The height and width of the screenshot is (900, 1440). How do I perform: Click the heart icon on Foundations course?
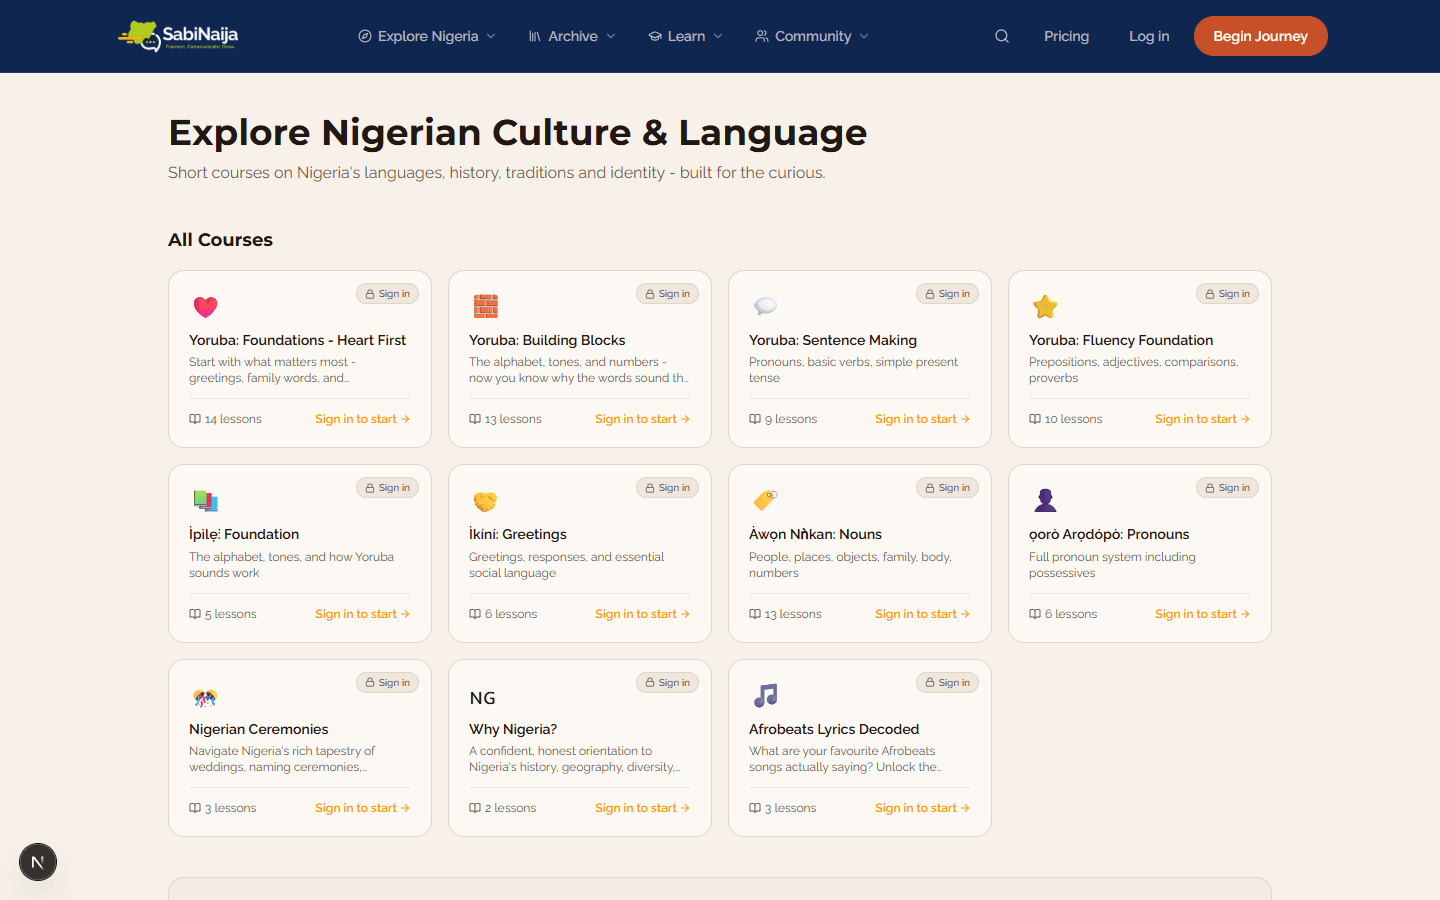(x=206, y=307)
